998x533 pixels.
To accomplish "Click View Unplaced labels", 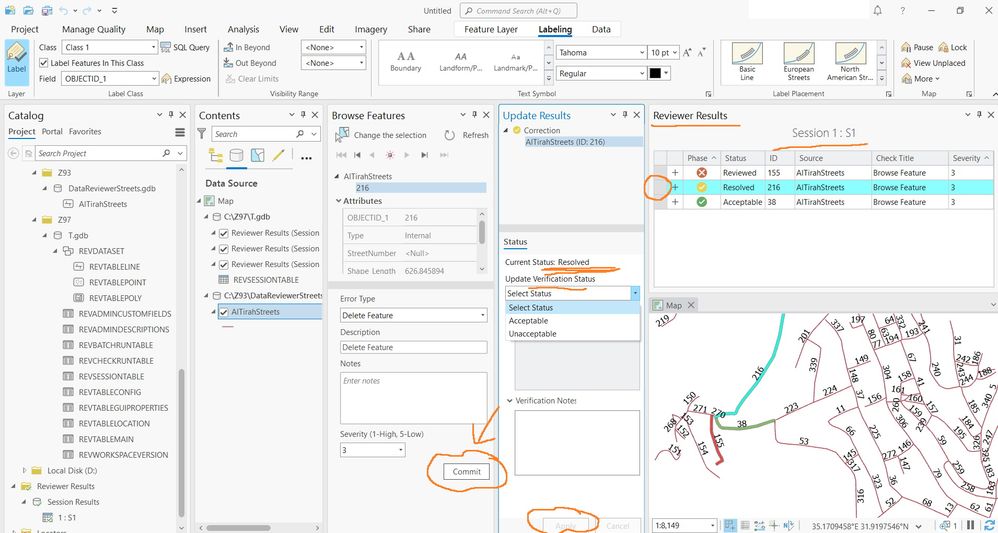I will pos(933,63).
